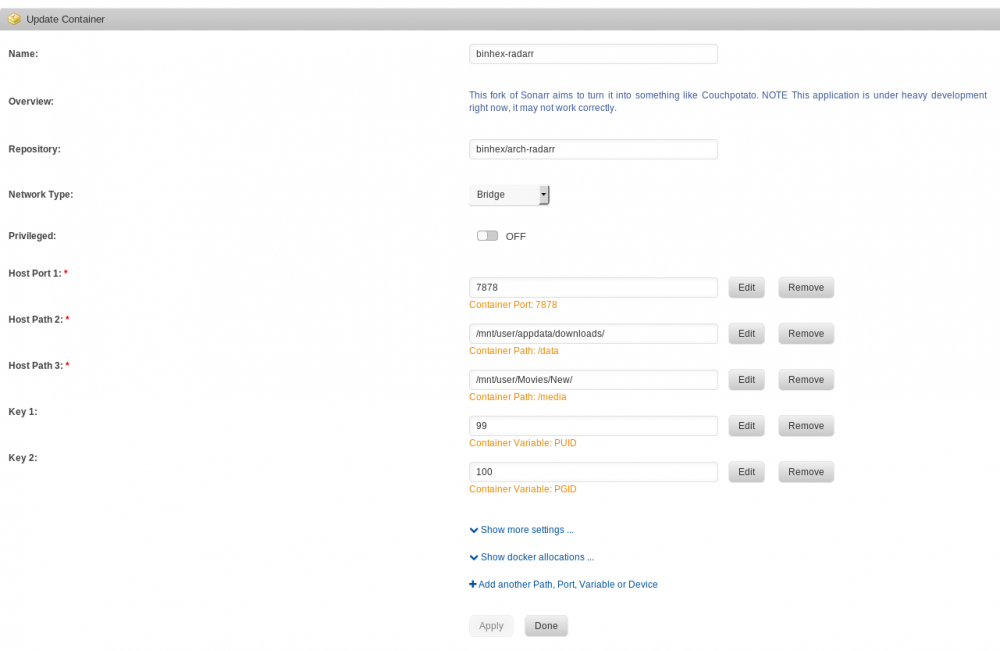Open the Network Type Bridge dropdown
The height and width of the screenshot is (651, 1000).
509,194
